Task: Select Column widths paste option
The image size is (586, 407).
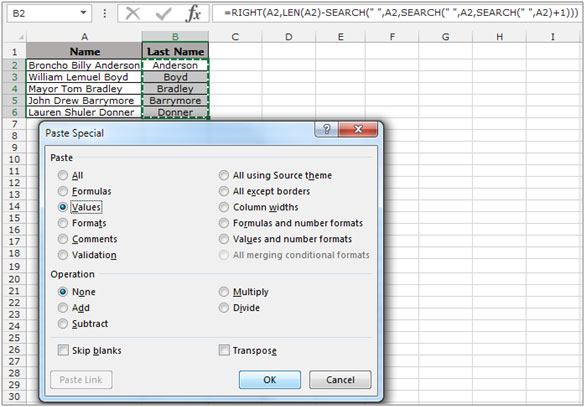Action: (223, 207)
